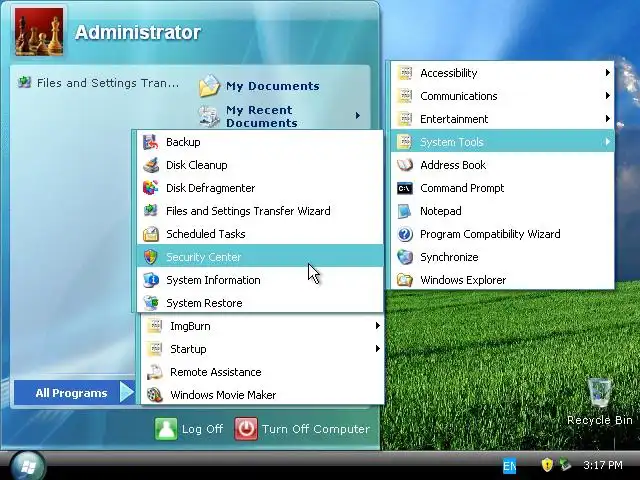
Task: Click the Windows Movie Maker icon
Action: point(155,395)
